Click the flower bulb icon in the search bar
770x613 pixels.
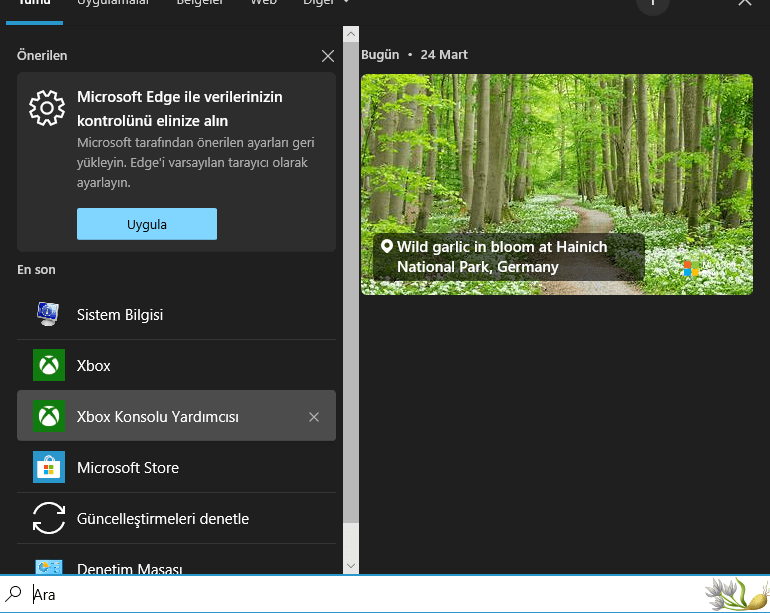click(736, 594)
